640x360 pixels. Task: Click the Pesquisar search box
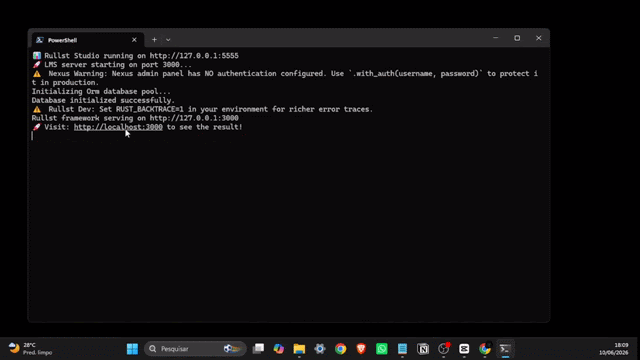pos(195,349)
